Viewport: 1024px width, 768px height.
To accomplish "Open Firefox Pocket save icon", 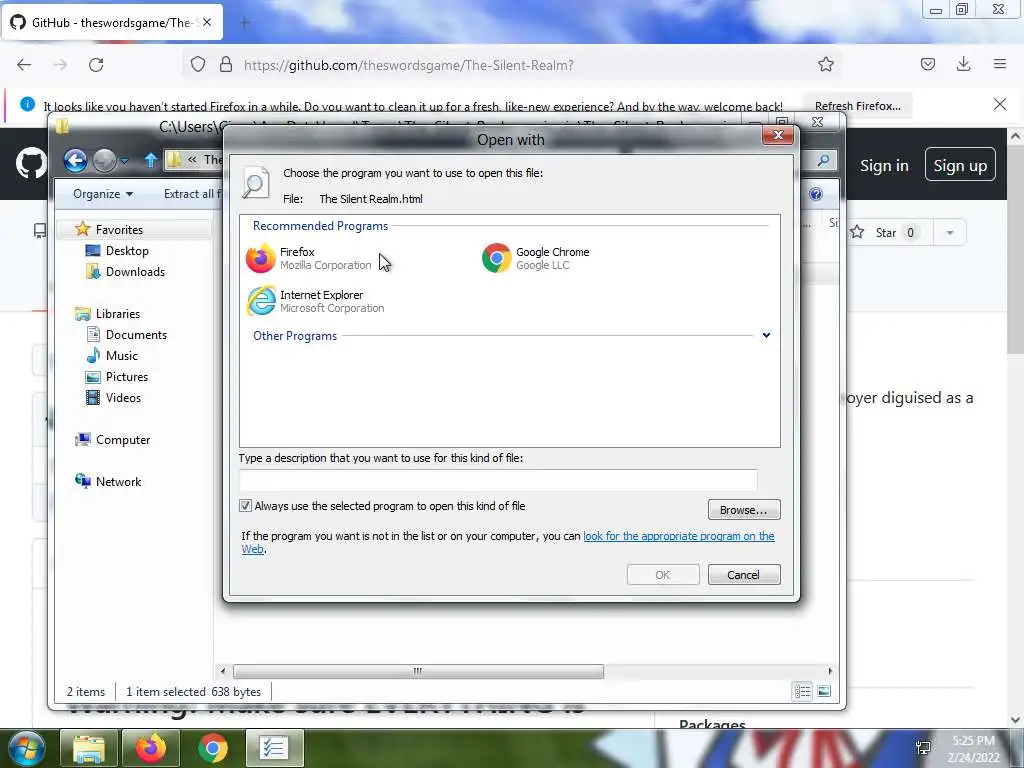I will point(928,64).
